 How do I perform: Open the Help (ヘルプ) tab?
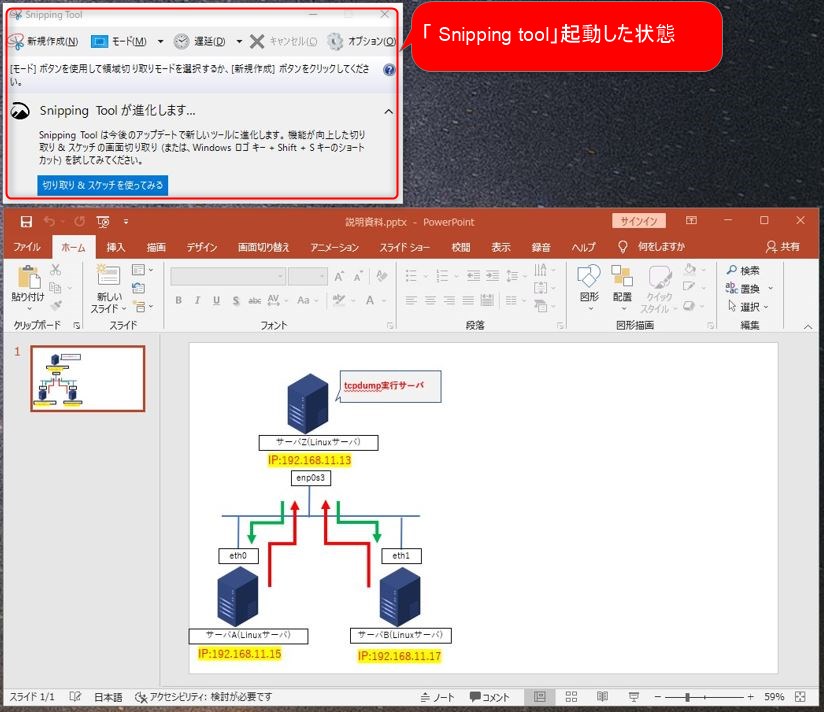pyautogui.click(x=583, y=247)
